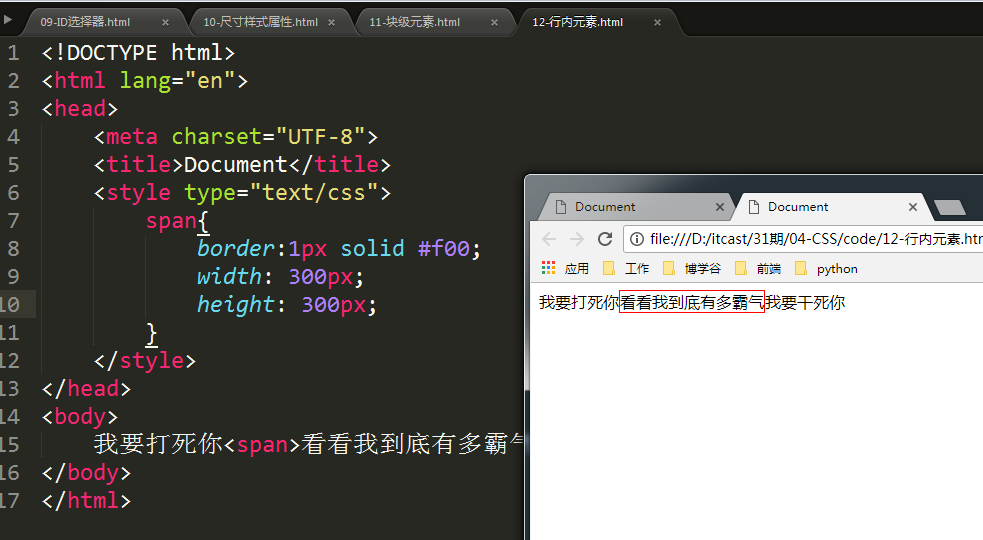Image resolution: width=983 pixels, height=540 pixels.
Task: View site information icon in the address bar
Action: pos(636,239)
